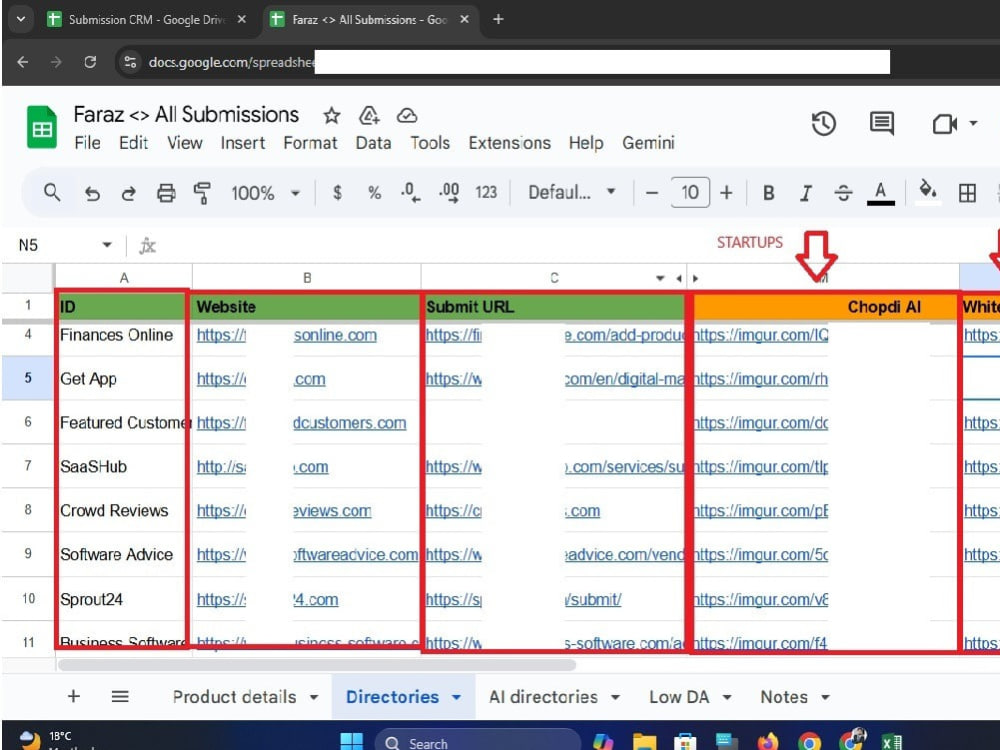Screen dimensions: 1000x750
Task: Select column A header
Action: coord(124,278)
